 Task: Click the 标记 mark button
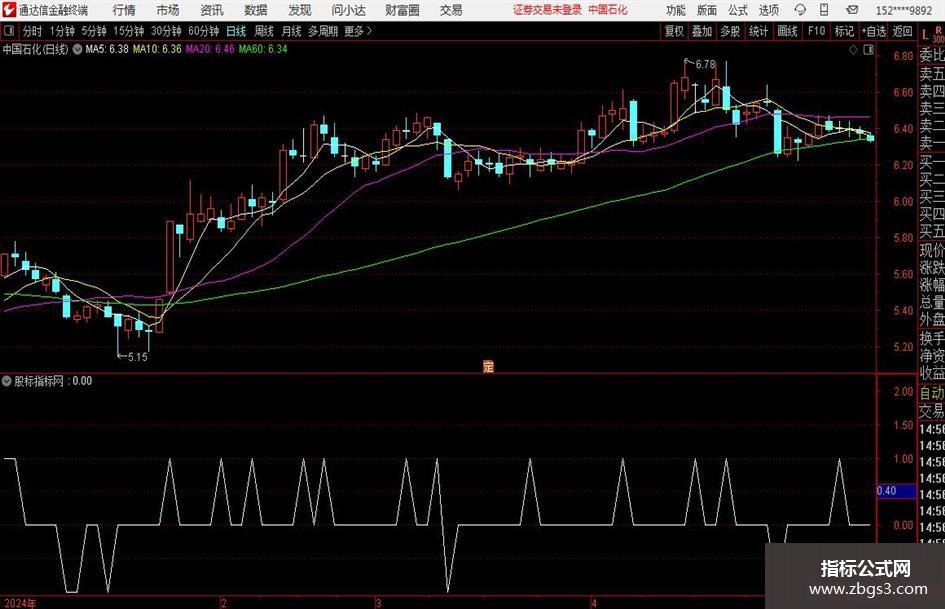pyautogui.click(x=844, y=31)
